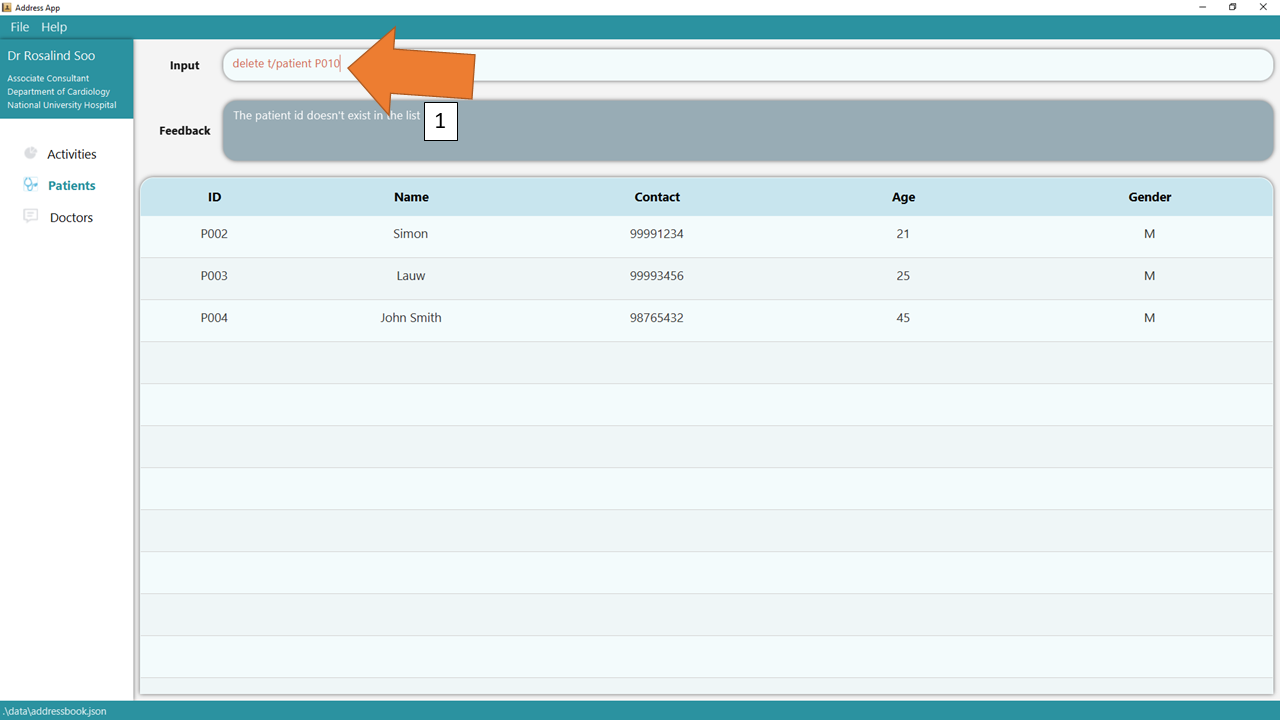Click the Activities sidebar icon
Image resolution: width=1280 pixels, height=720 pixels.
pyautogui.click(x=31, y=153)
